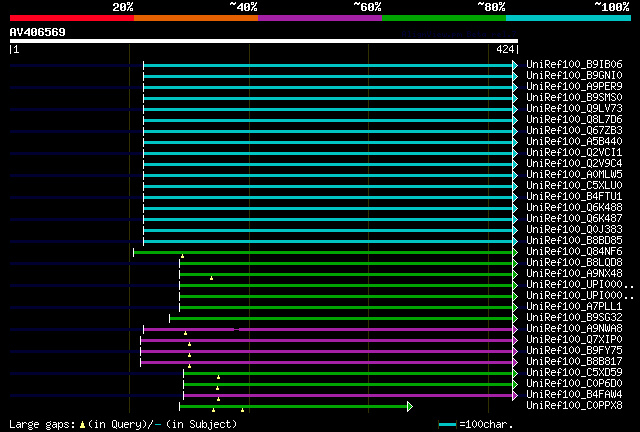Image resolution: width=640 pixels, height=432 pixels.
Task: Click the arrowhead ending the UniRef100_C0PPX8 bar
Action: coord(410,407)
